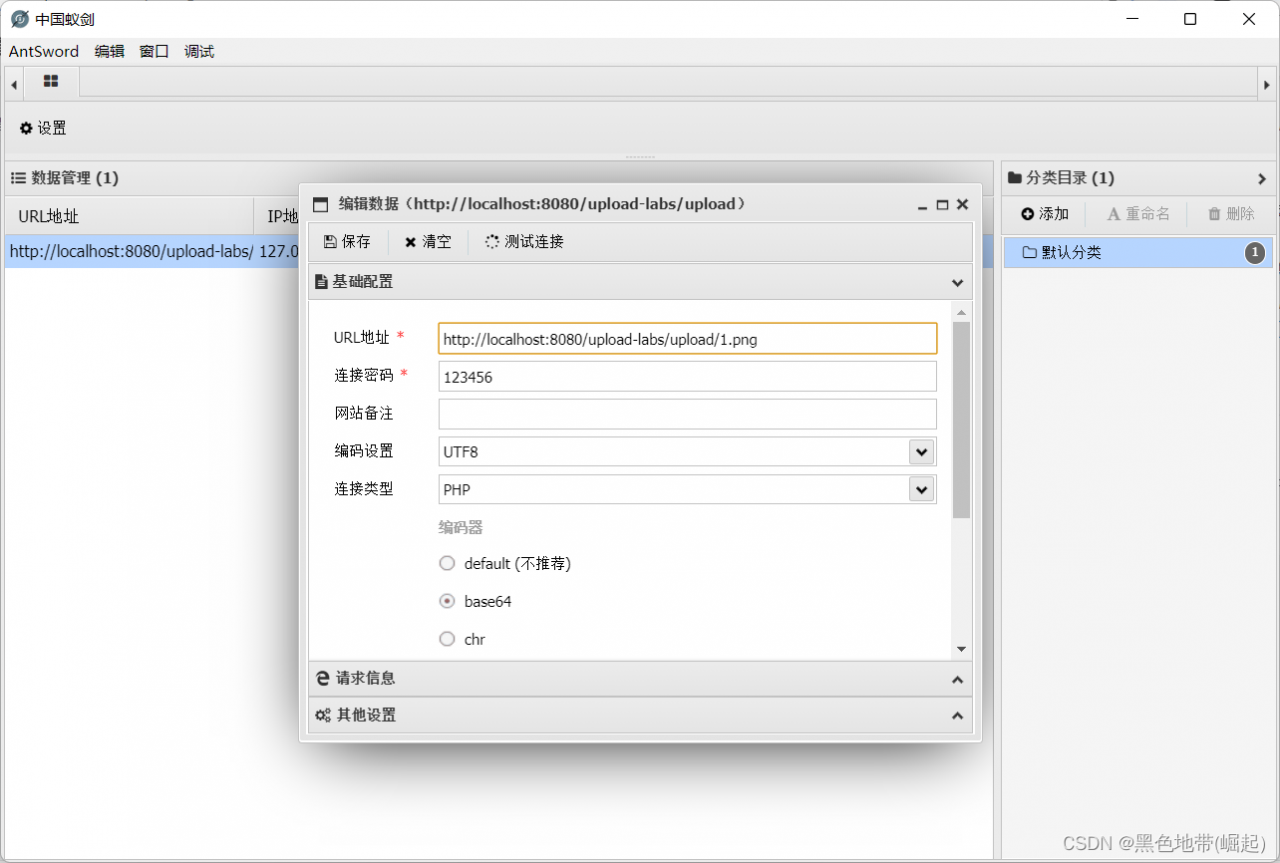Collapse the 分类目录 panel with the chevron
1280x863 pixels.
pos(1262,178)
